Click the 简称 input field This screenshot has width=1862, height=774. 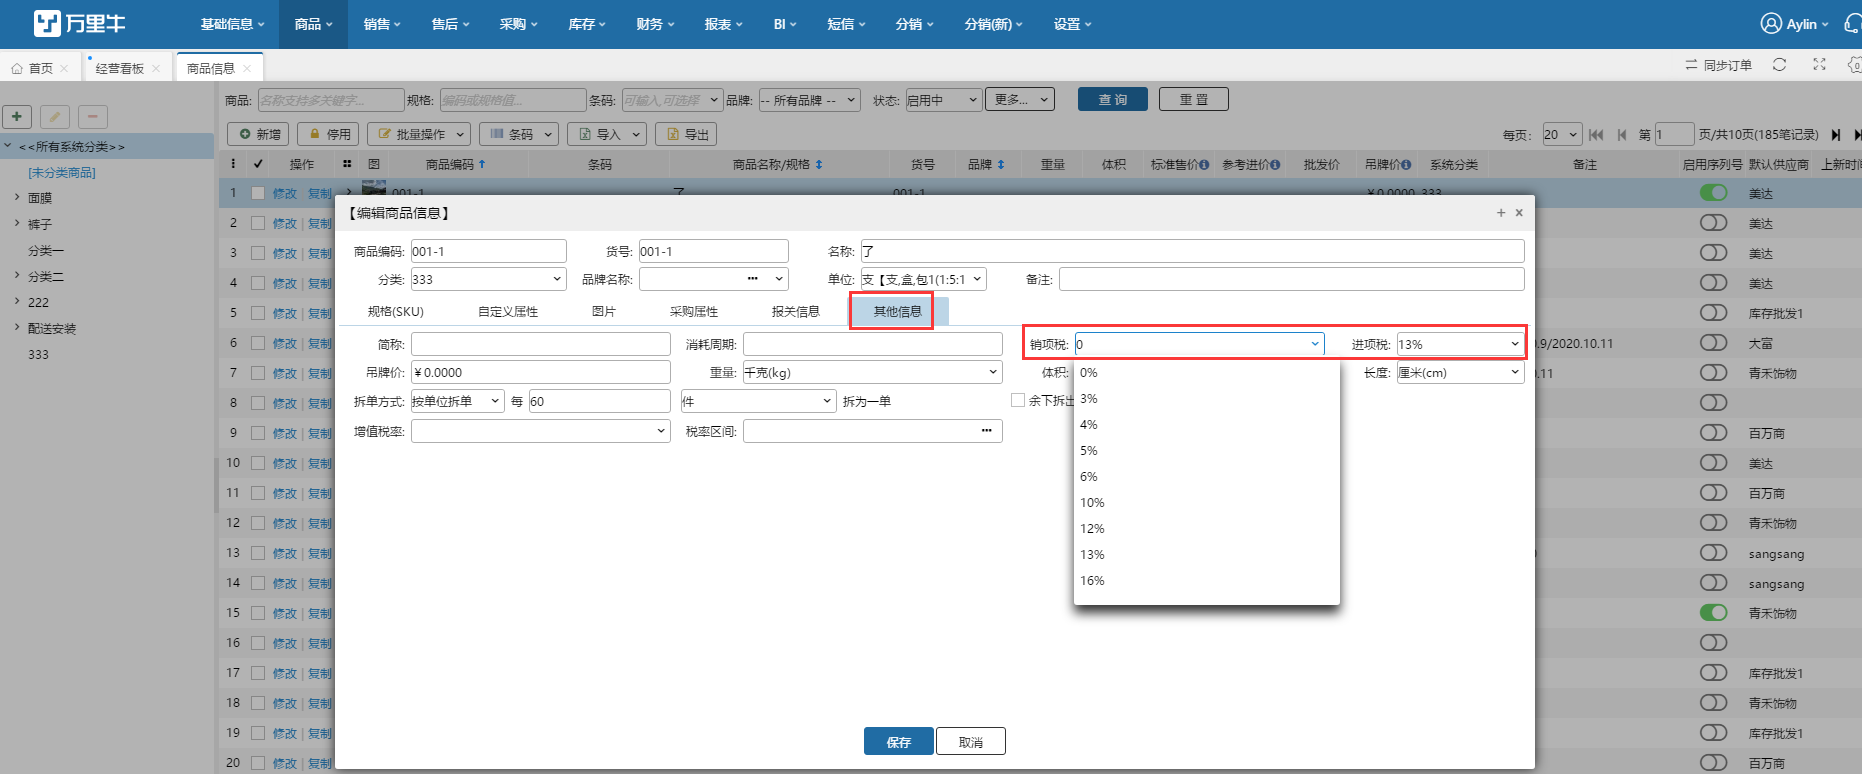coord(540,344)
